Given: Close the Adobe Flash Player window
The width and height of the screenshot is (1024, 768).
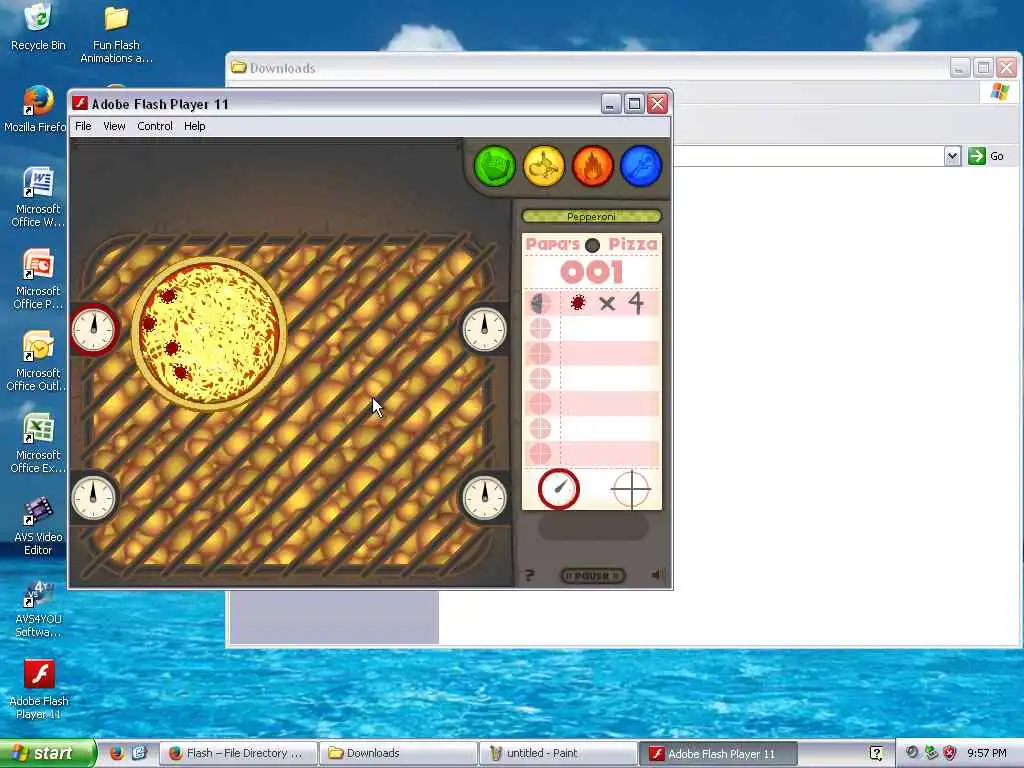Looking at the screenshot, I should click(x=657, y=104).
